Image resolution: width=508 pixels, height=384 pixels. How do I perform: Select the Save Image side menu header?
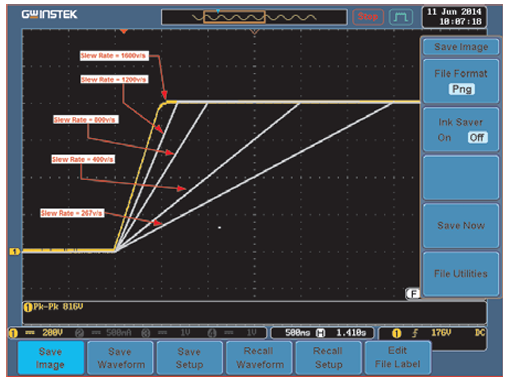click(x=461, y=47)
